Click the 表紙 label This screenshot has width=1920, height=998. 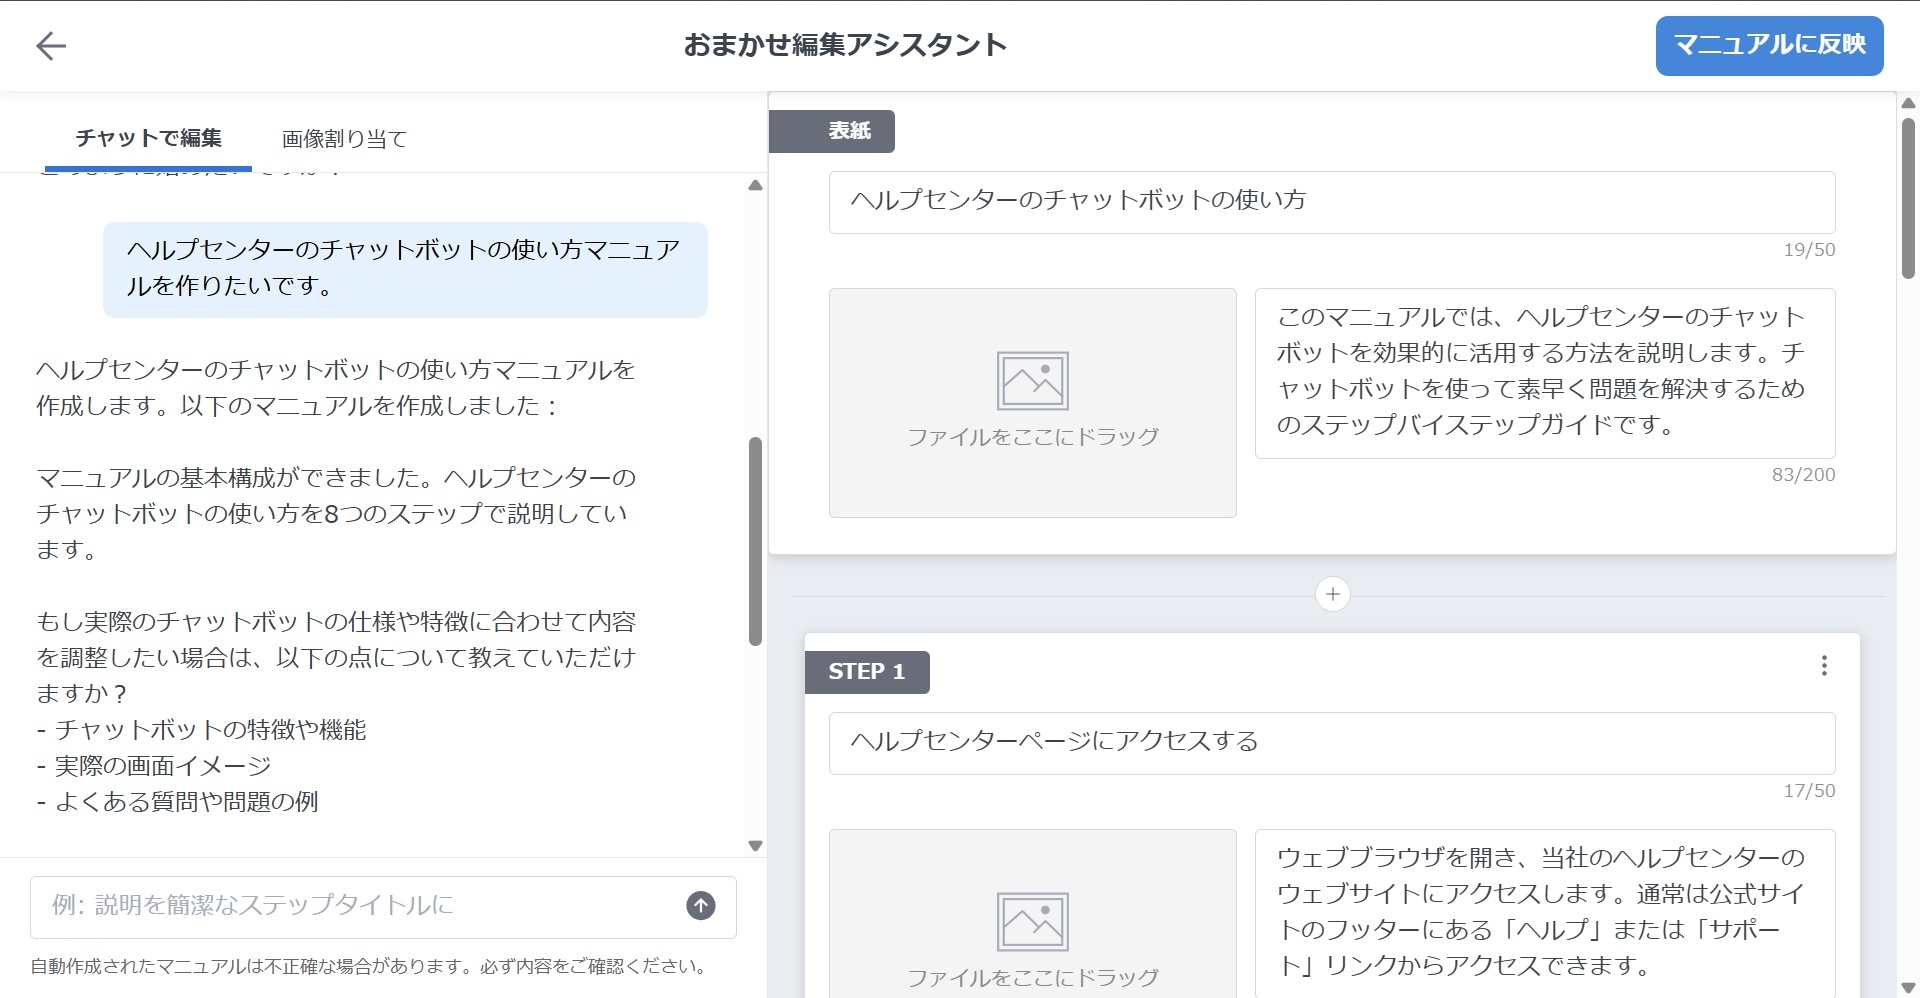(x=832, y=131)
